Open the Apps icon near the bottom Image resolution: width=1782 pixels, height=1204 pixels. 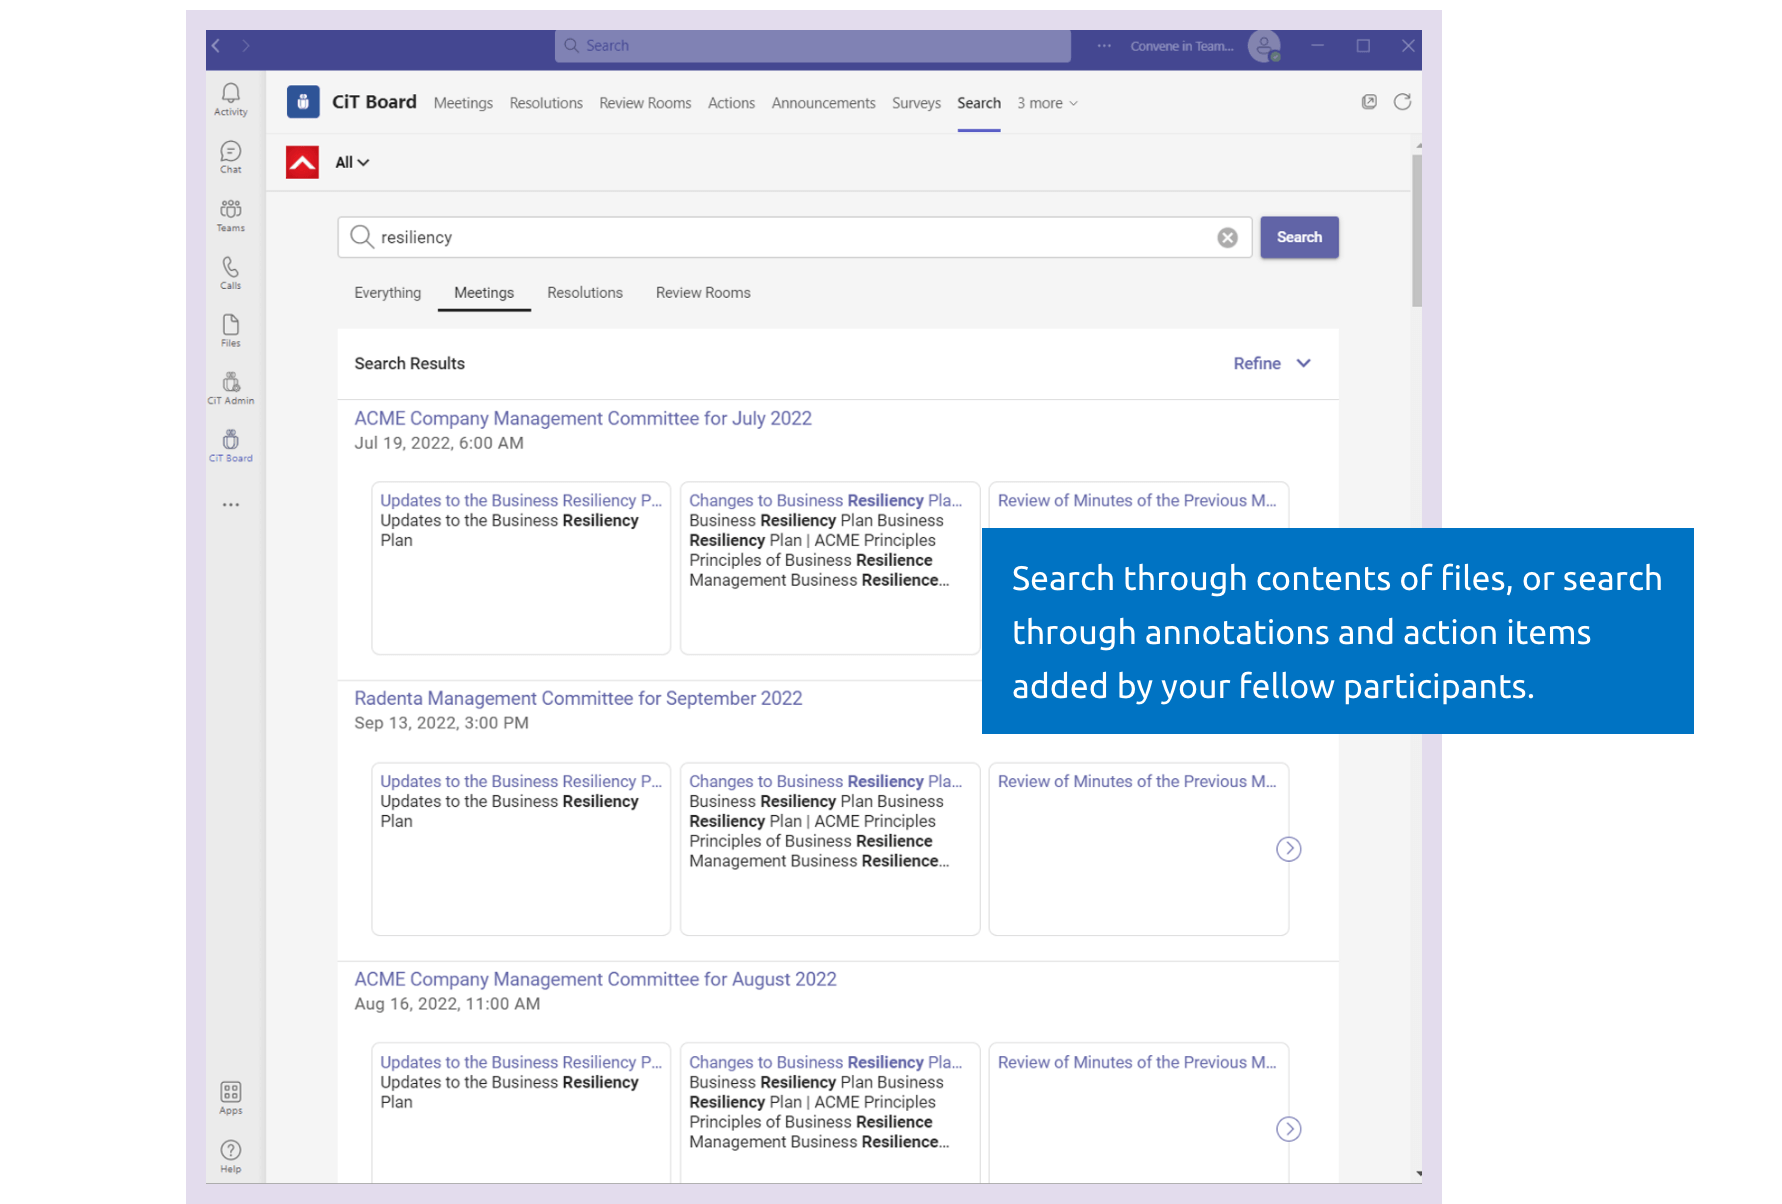230,1092
